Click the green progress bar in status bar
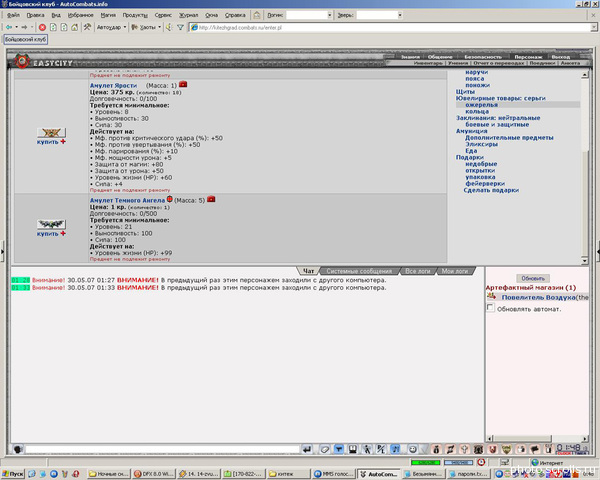 click(425, 462)
